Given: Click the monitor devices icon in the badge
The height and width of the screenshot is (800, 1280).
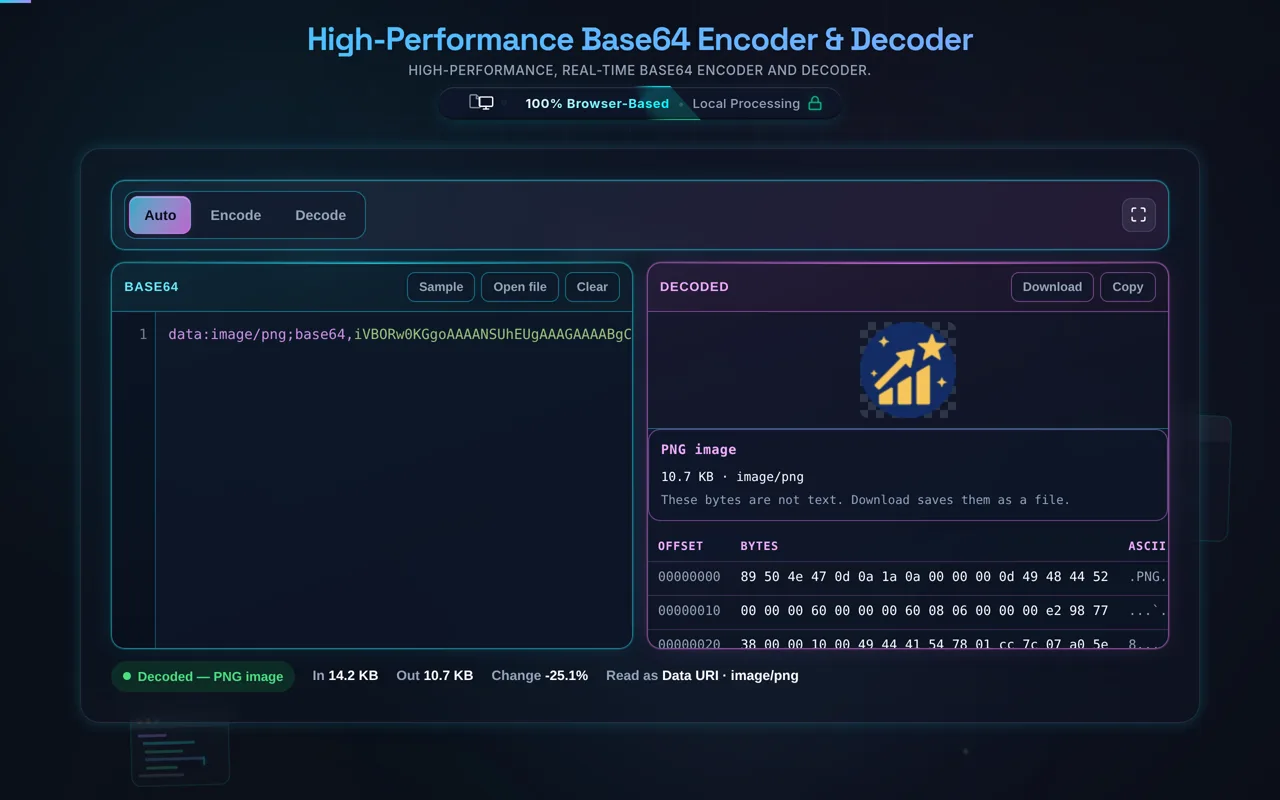Looking at the screenshot, I should coord(481,103).
